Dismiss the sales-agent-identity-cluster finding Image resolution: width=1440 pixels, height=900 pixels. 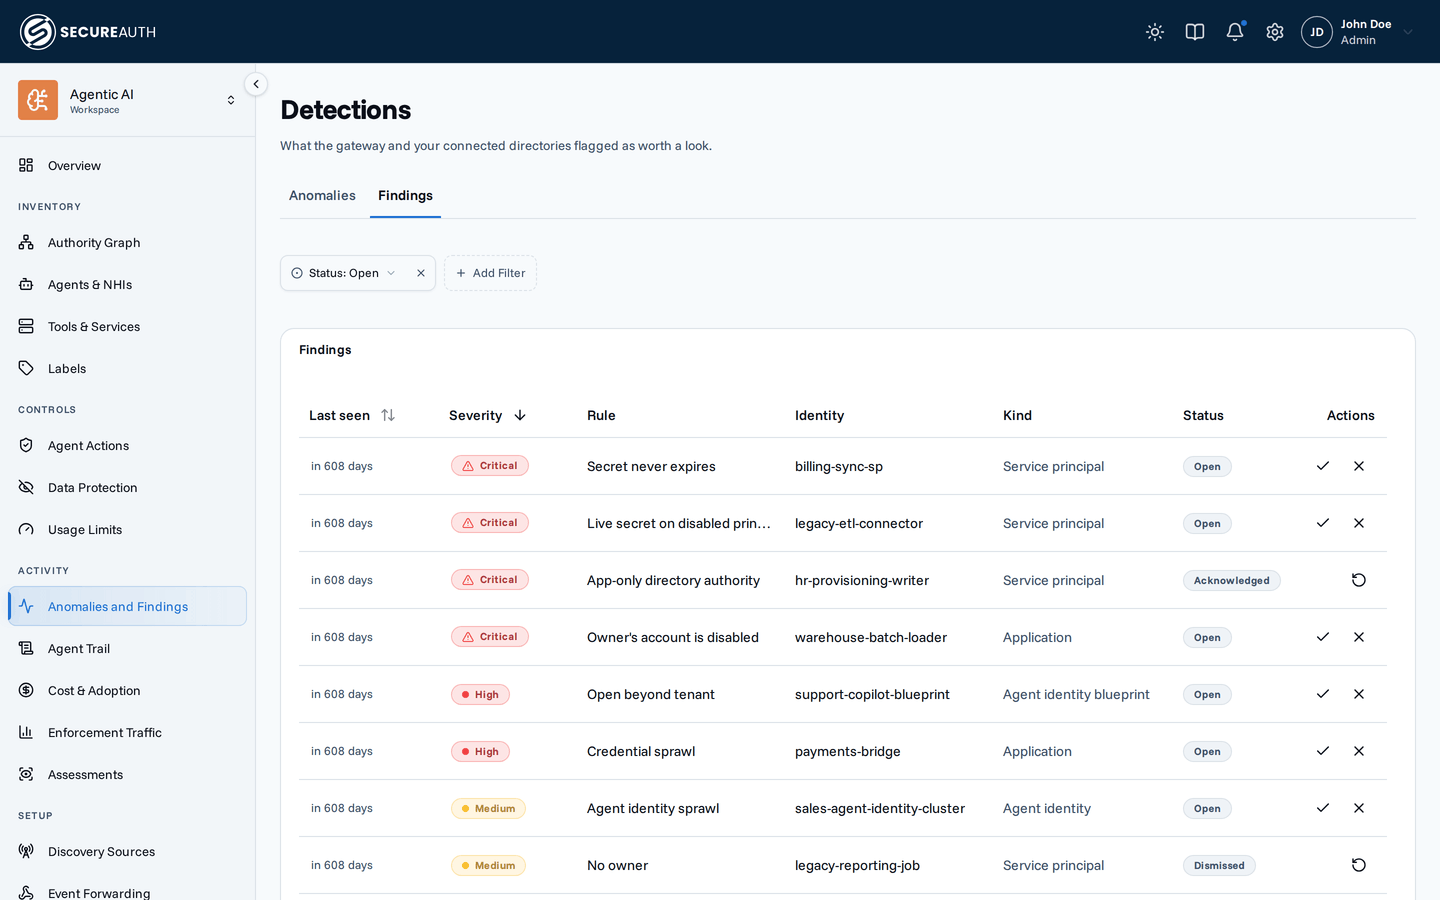(1359, 808)
